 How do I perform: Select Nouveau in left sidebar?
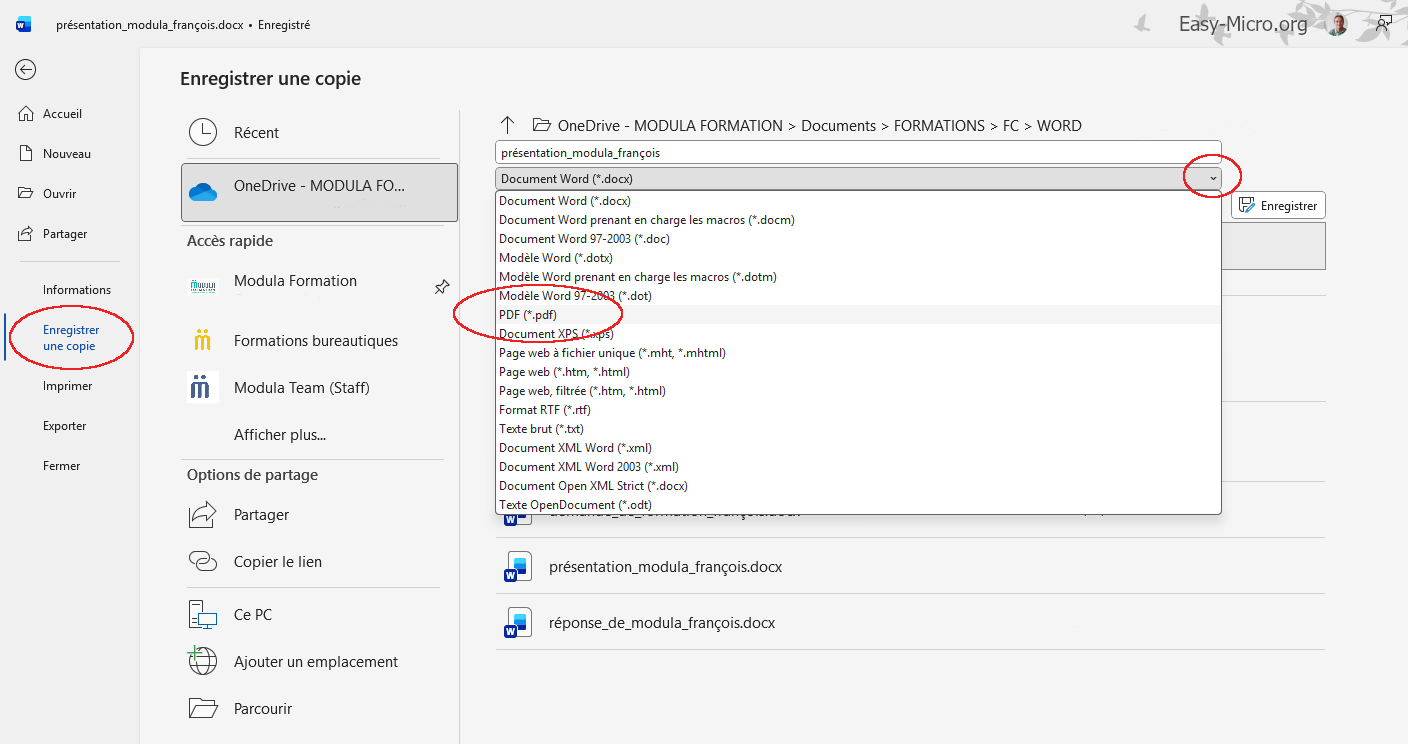point(66,154)
